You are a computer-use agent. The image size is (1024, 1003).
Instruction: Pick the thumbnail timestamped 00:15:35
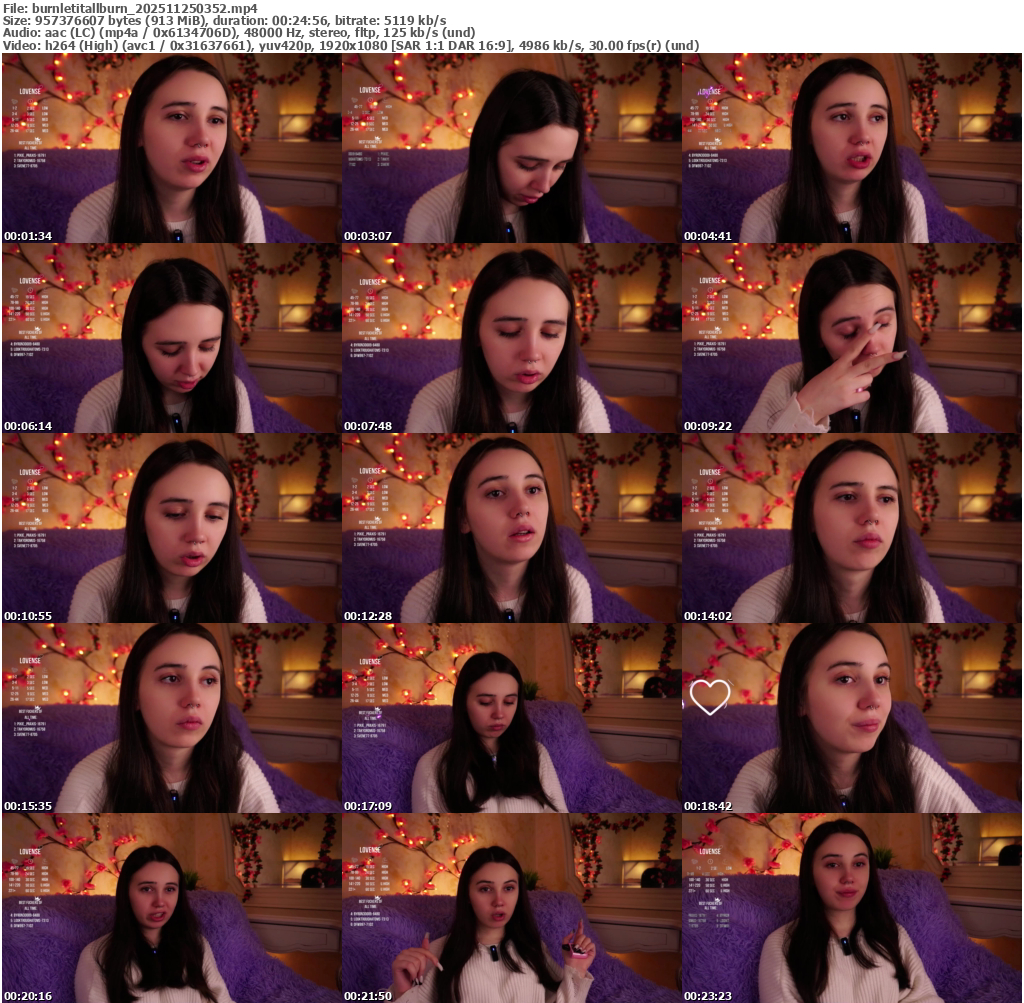pyautogui.click(x=171, y=718)
